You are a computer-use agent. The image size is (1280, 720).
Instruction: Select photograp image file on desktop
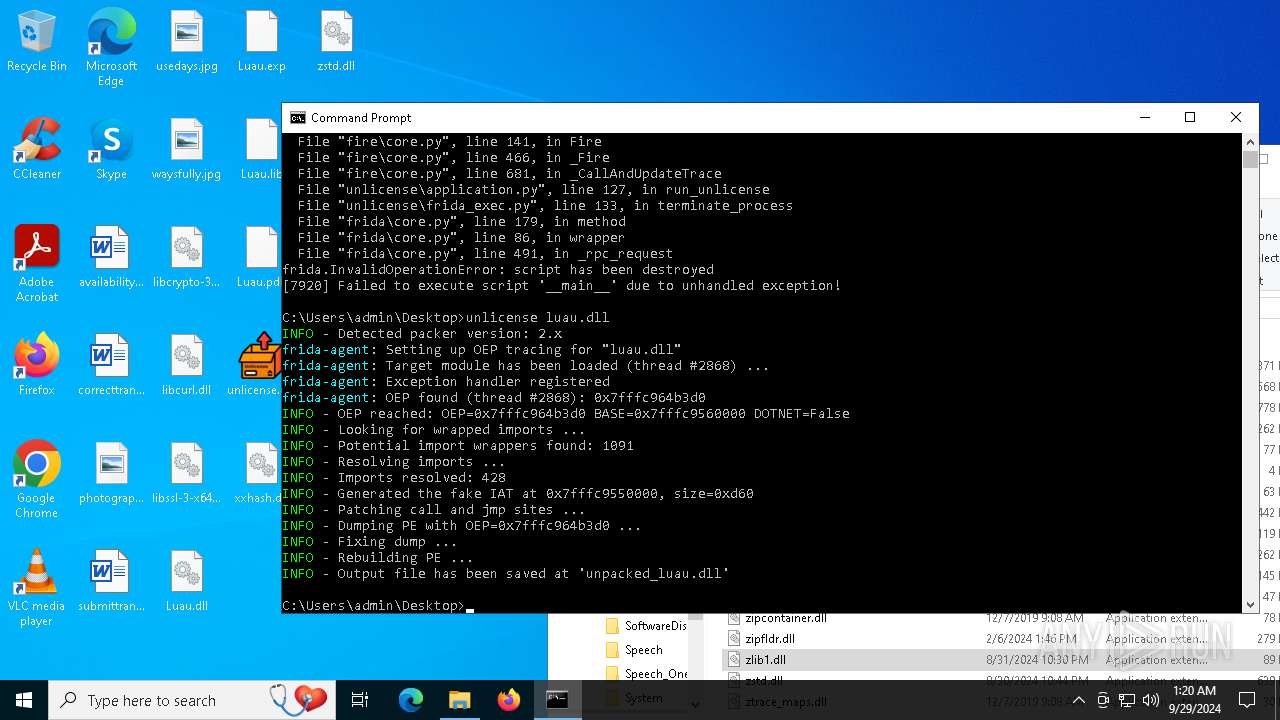click(111, 474)
